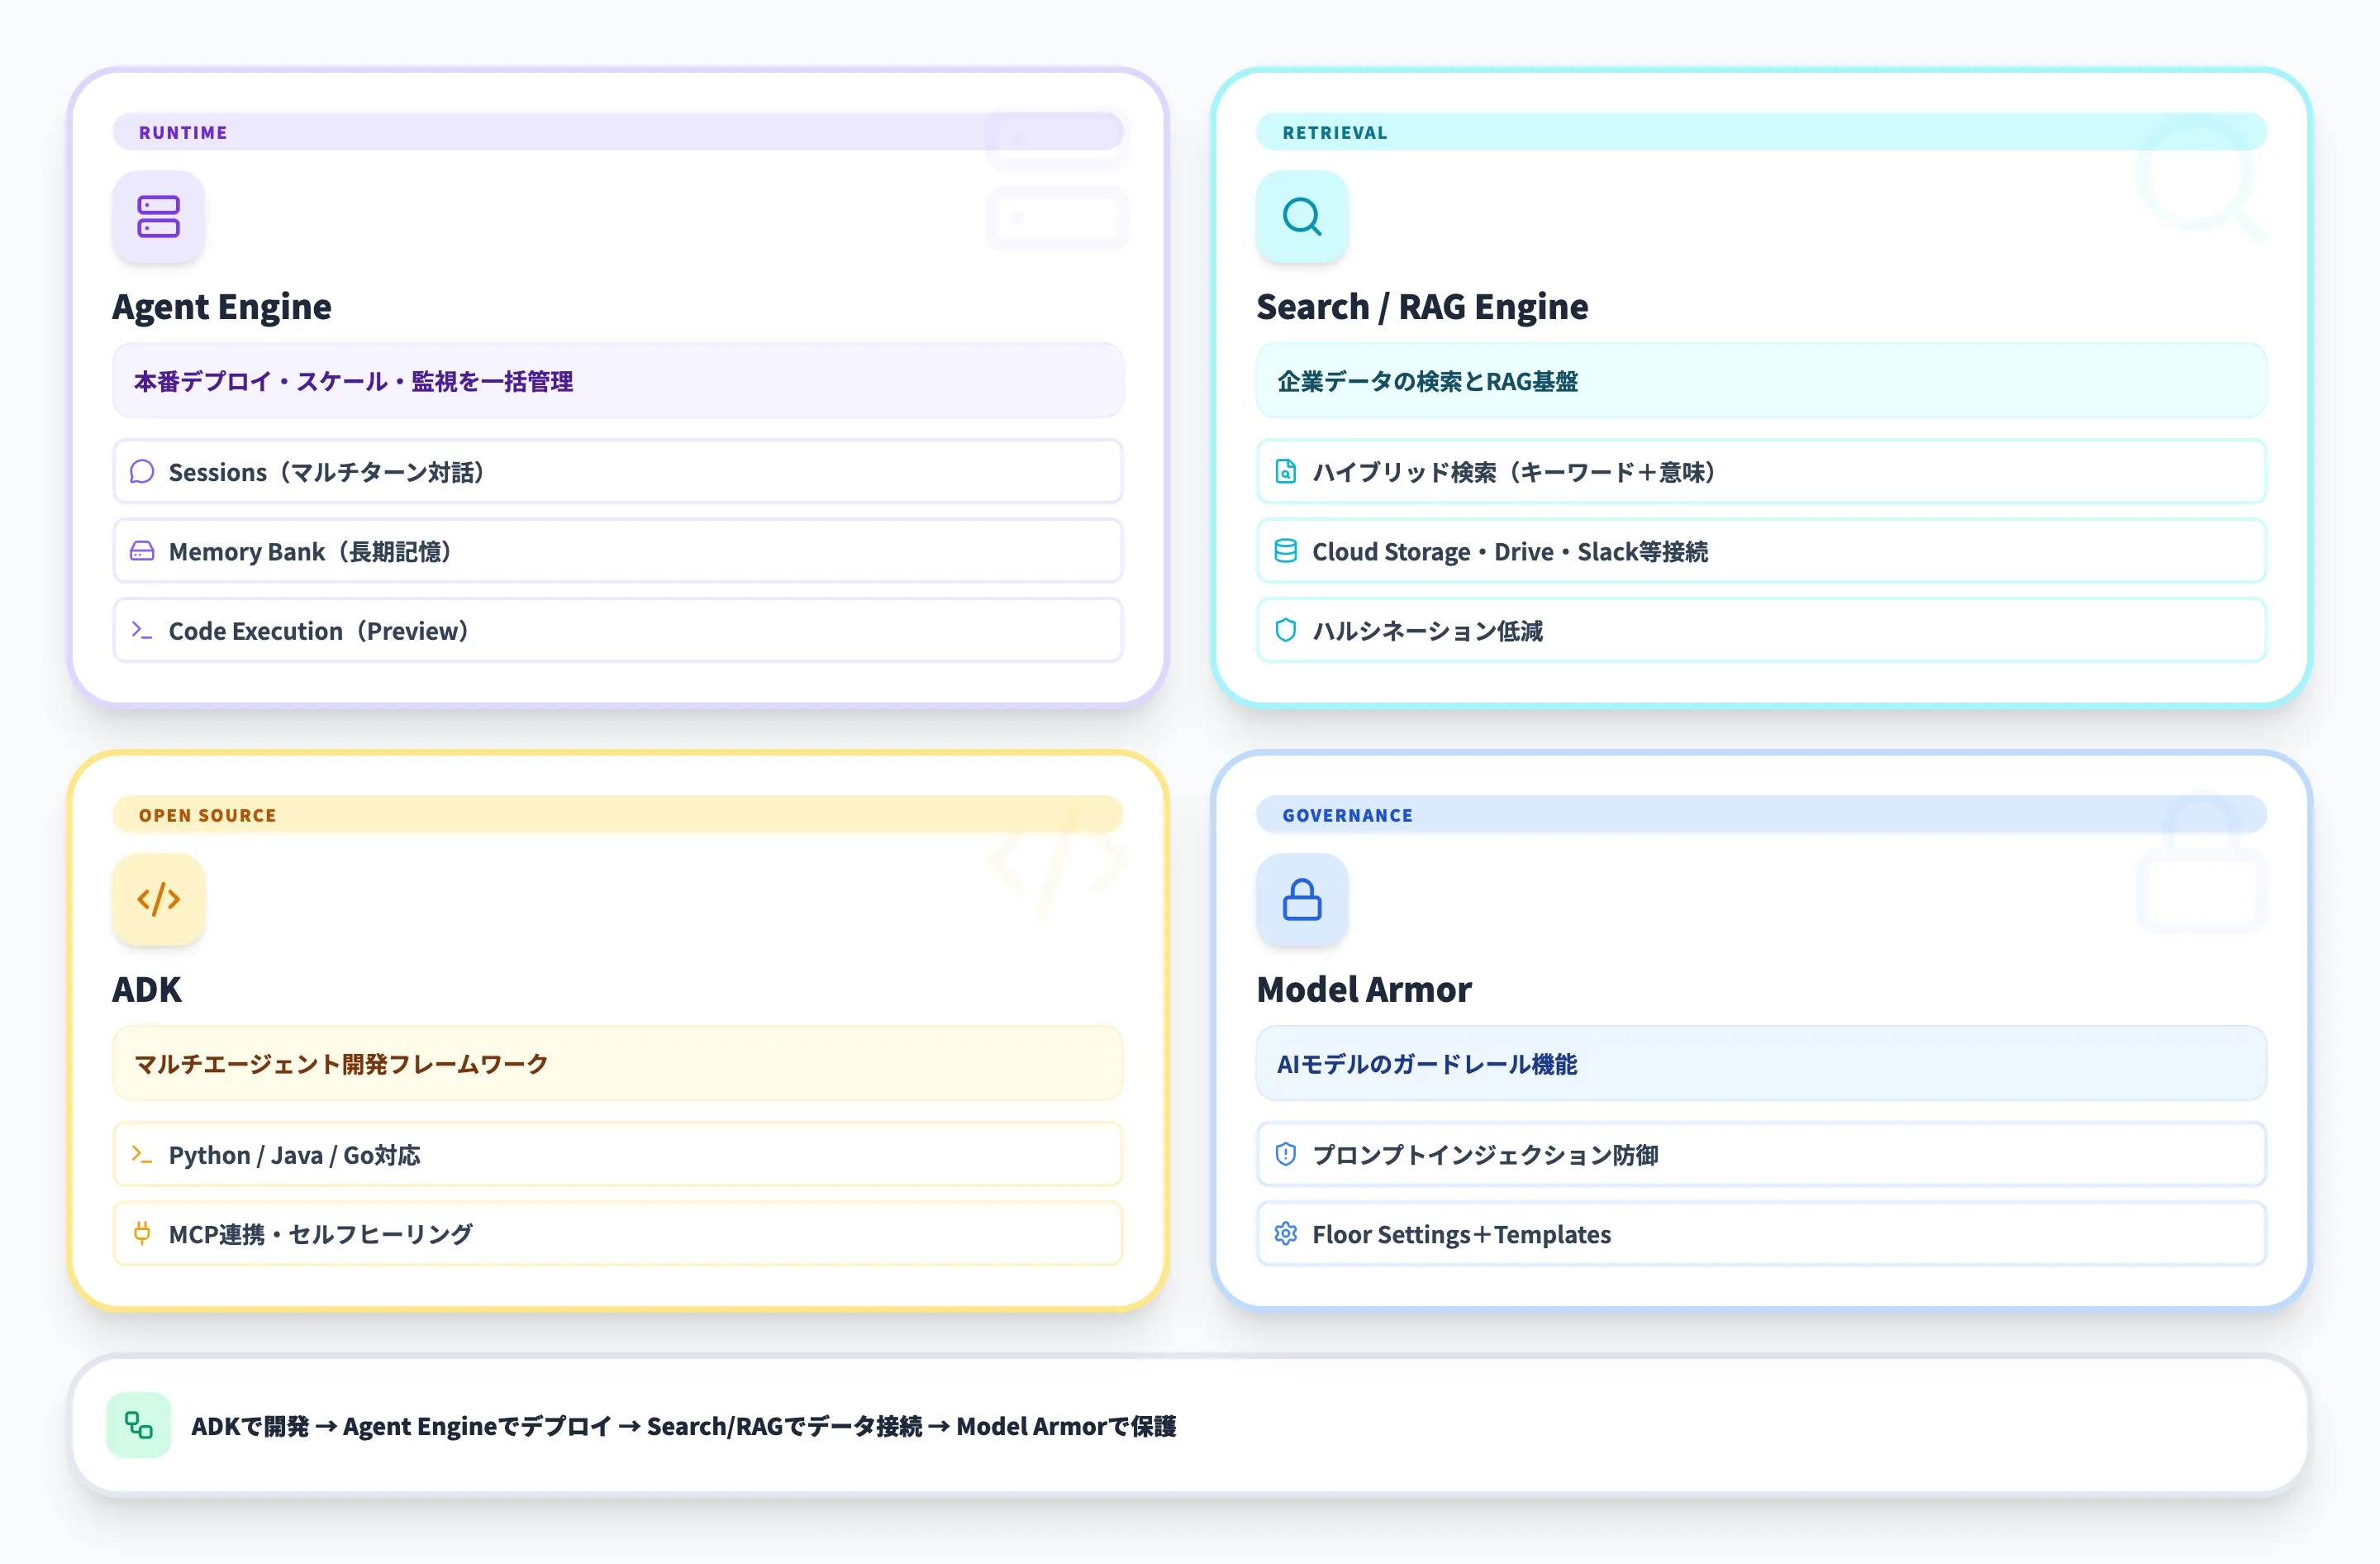
Task: Select the ADK code icon
Action: pos(158,899)
